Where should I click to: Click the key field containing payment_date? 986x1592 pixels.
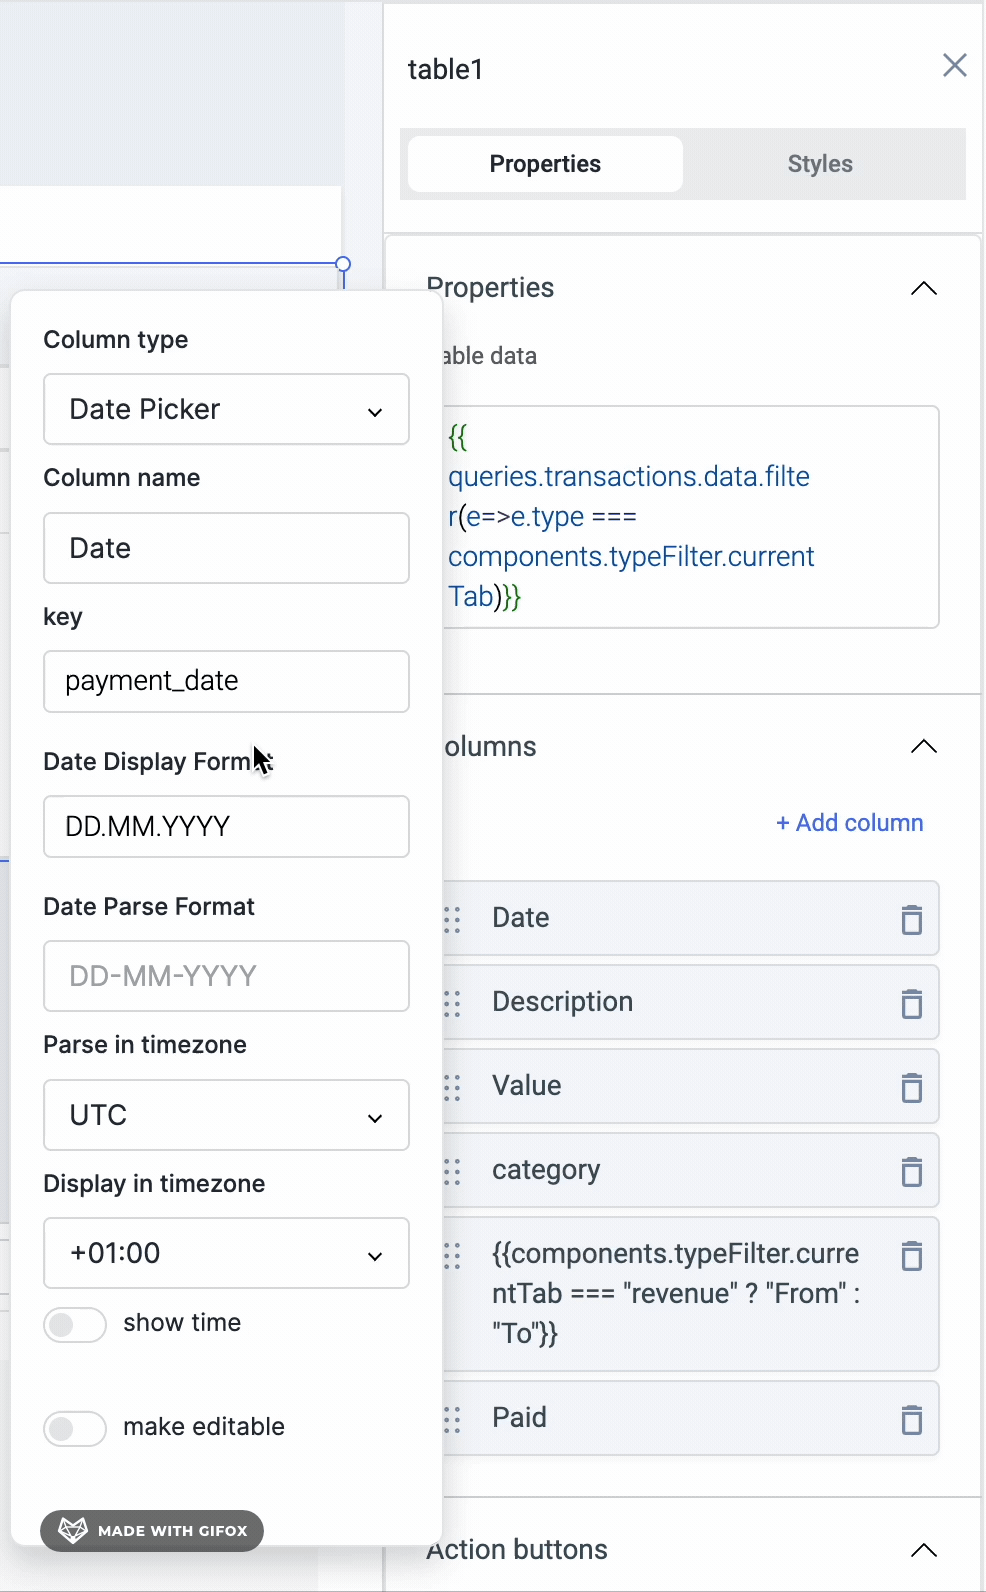point(227,682)
